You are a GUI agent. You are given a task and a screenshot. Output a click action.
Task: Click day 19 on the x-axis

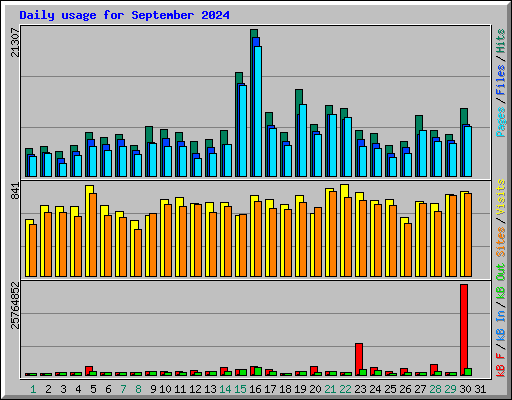pos(300,389)
